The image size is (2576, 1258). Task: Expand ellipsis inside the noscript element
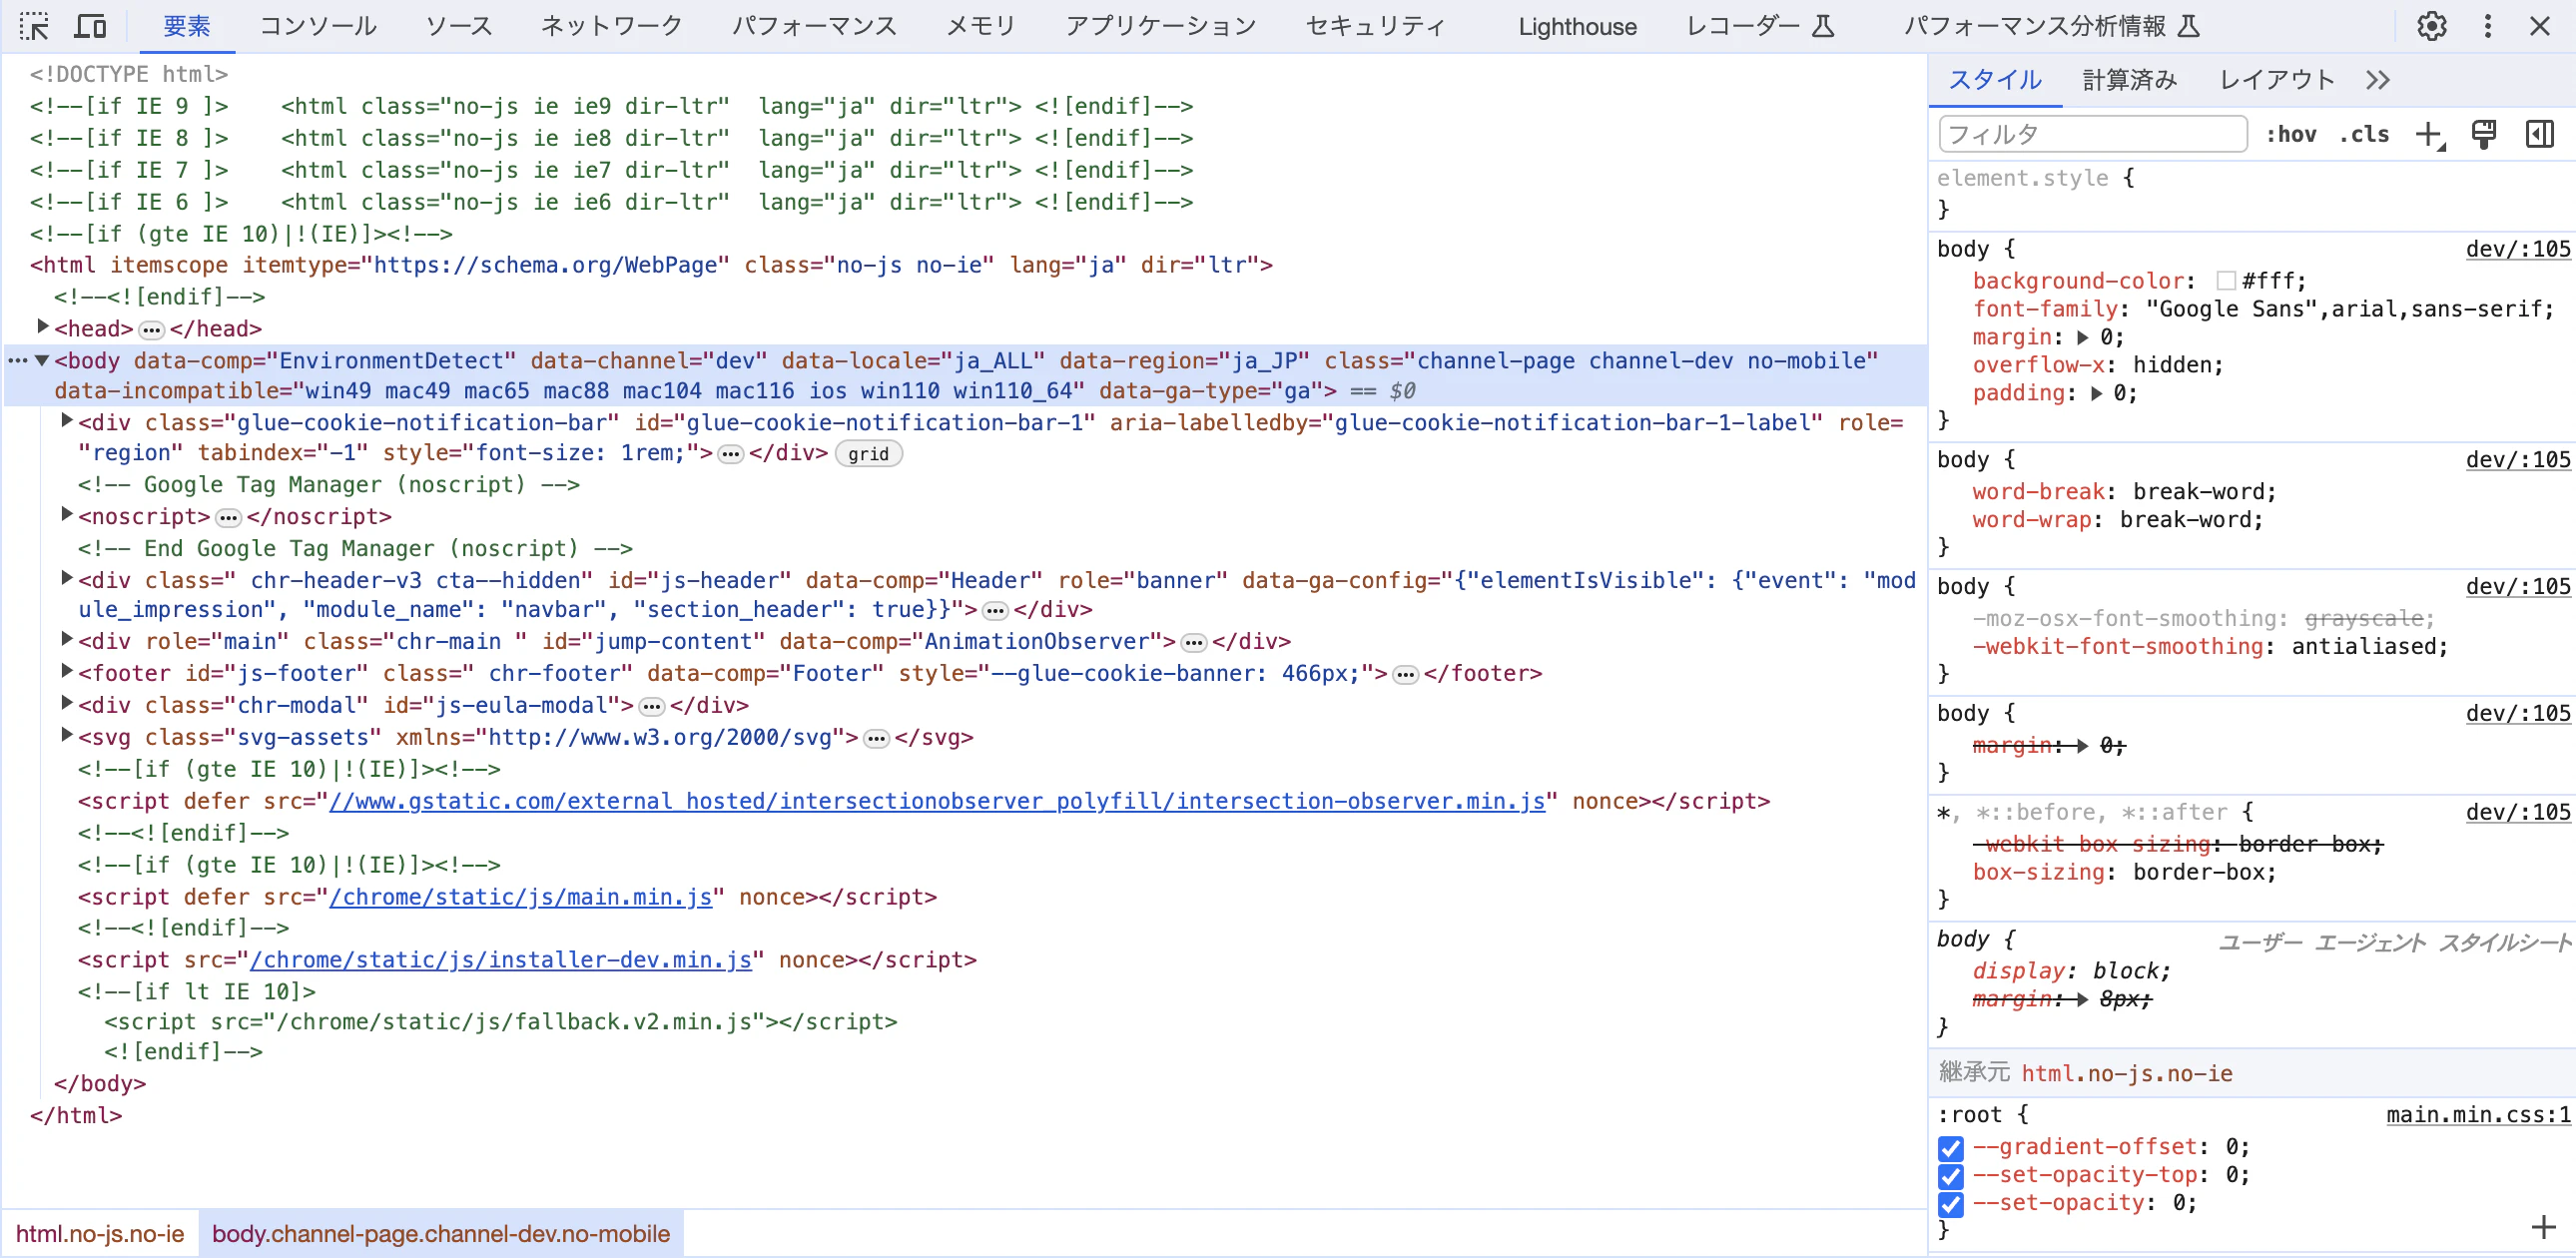coord(229,518)
